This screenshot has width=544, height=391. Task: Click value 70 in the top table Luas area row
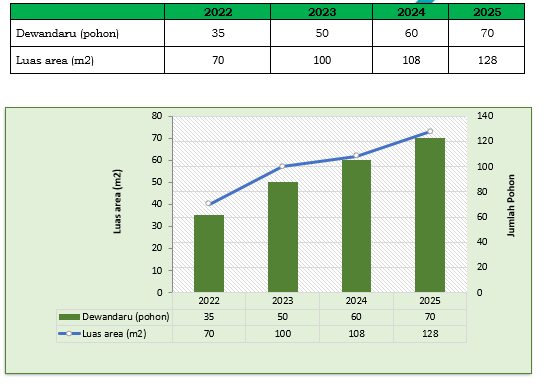tap(218, 60)
